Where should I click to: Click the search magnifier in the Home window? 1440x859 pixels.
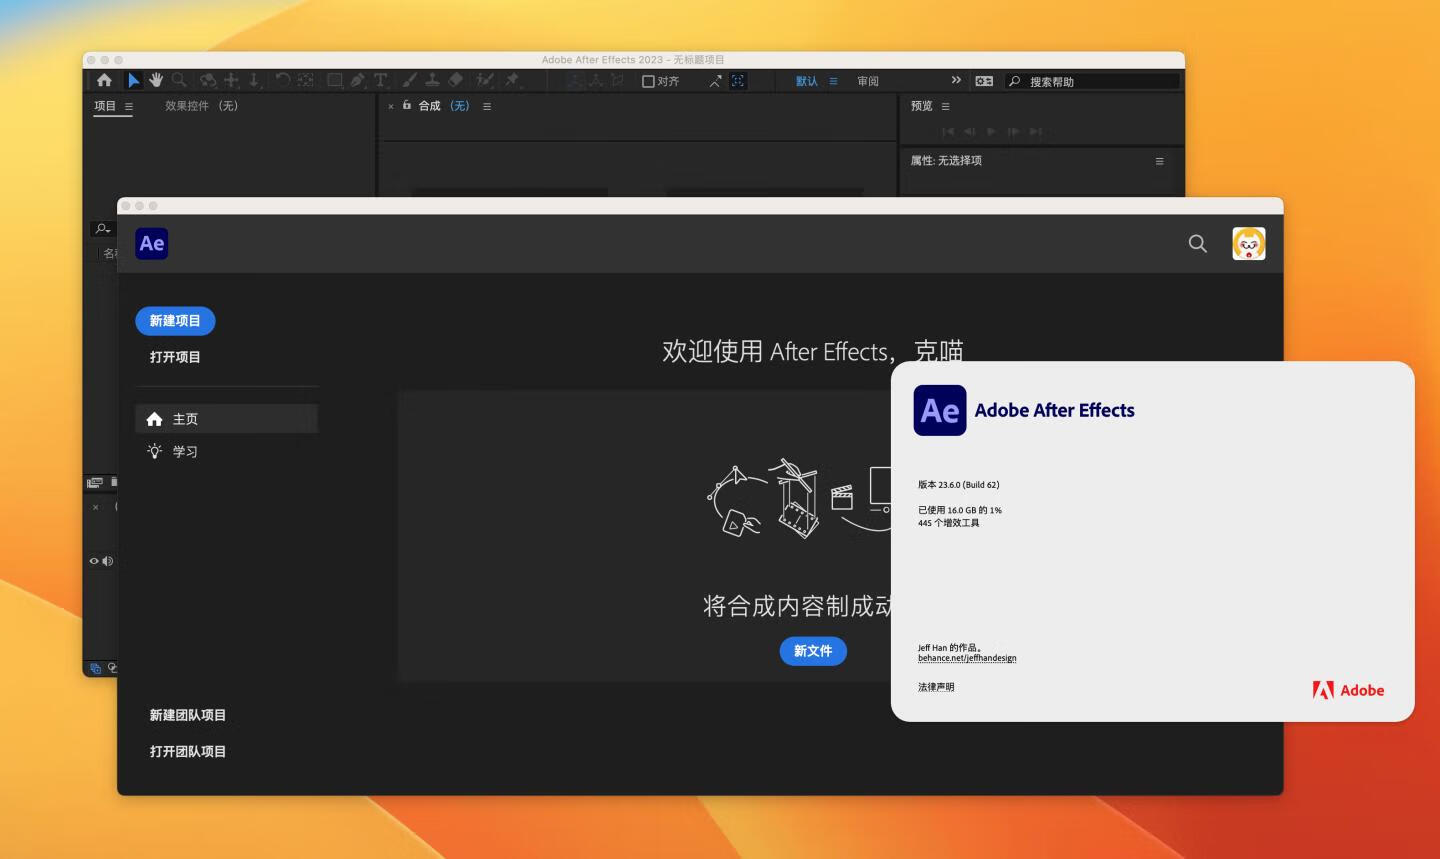click(x=1197, y=243)
